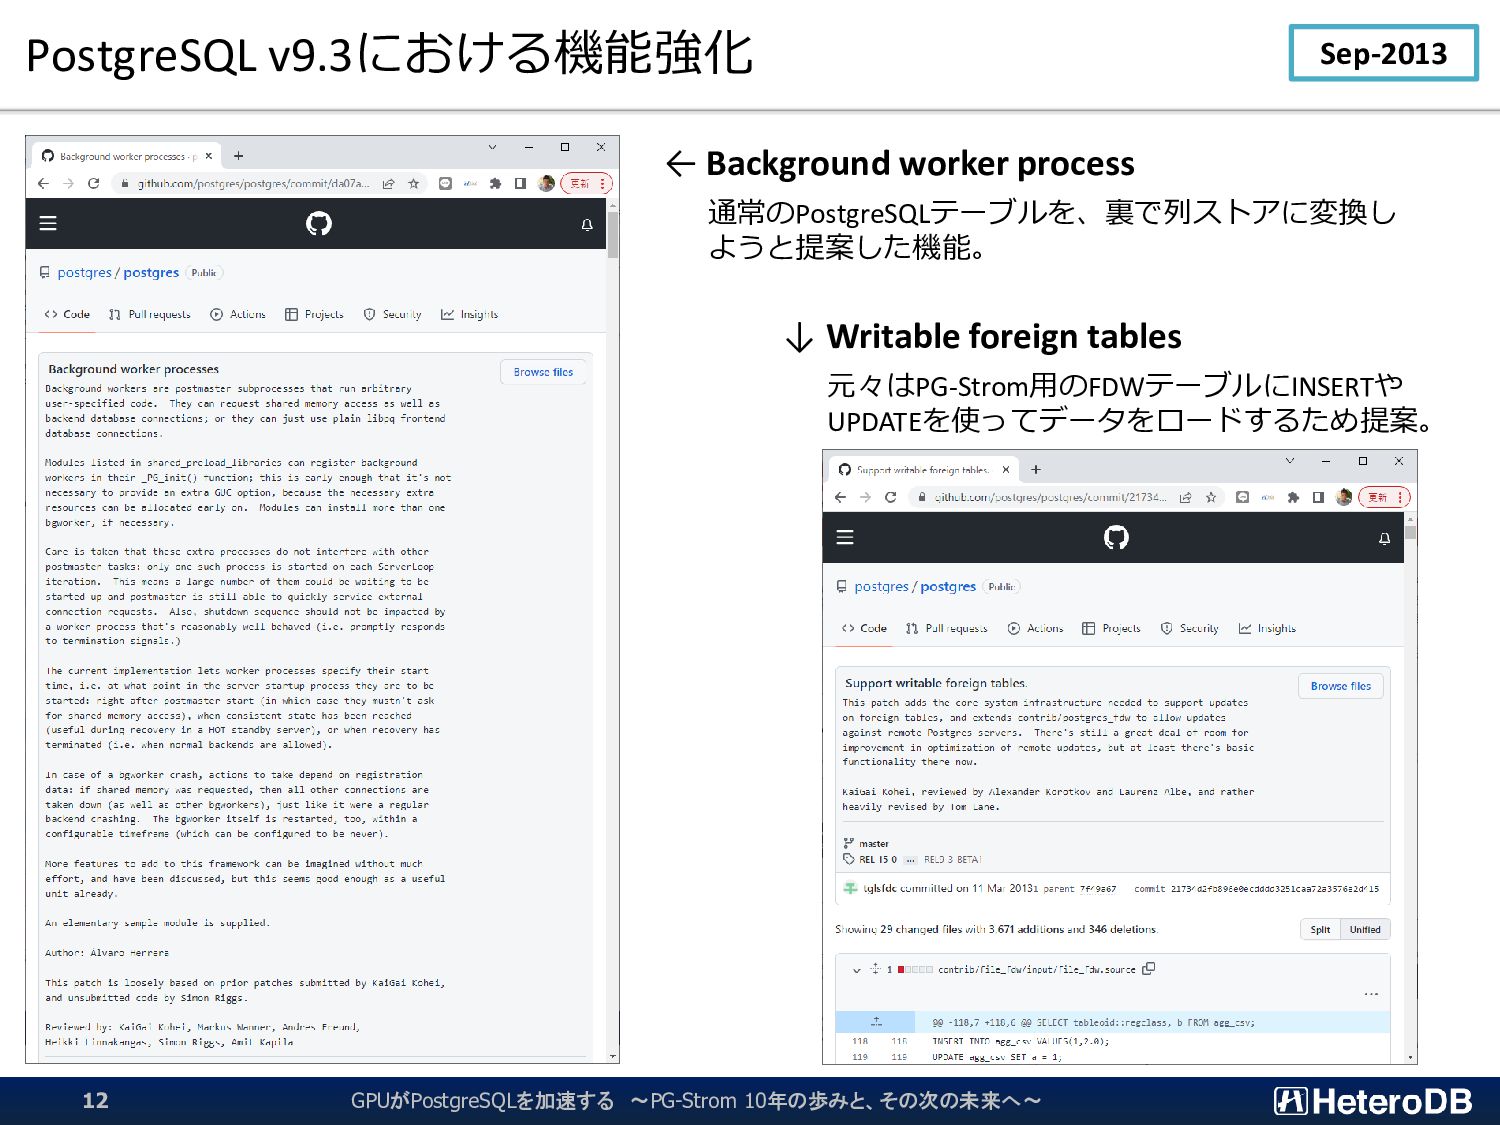
Task: Open notifications bell in writable foreign tables window
Action: pyautogui.click(x=1384, y=539)
